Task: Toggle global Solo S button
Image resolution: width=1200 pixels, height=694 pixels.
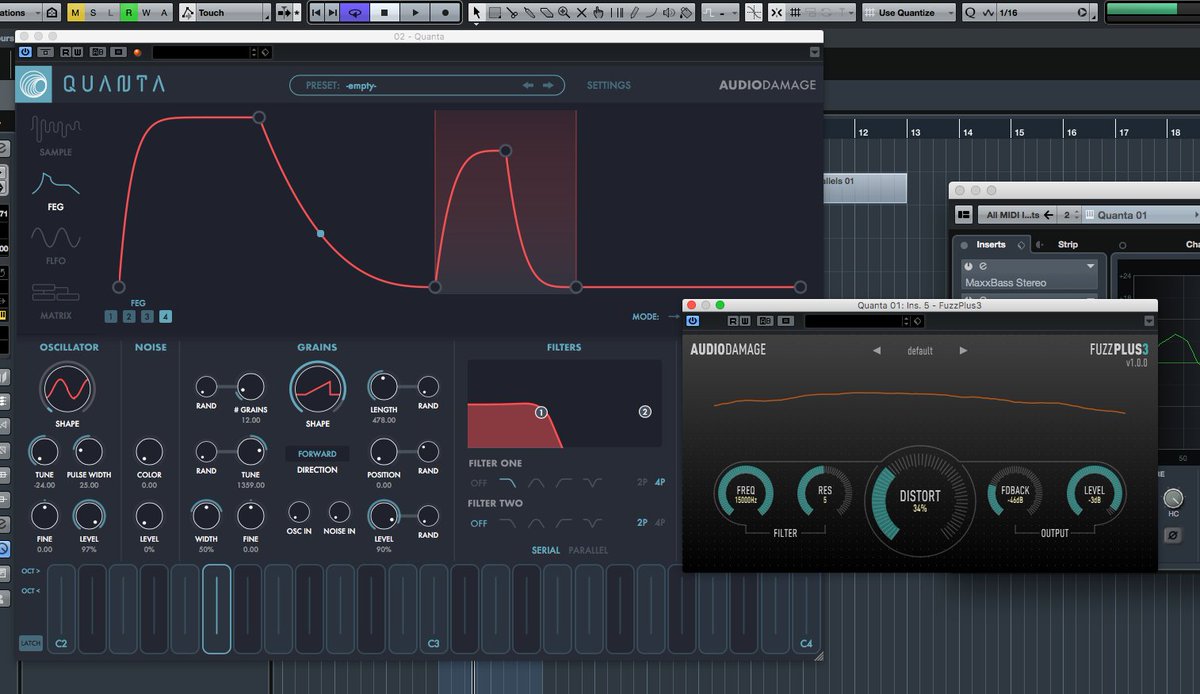Action: (x=94, y=13)
